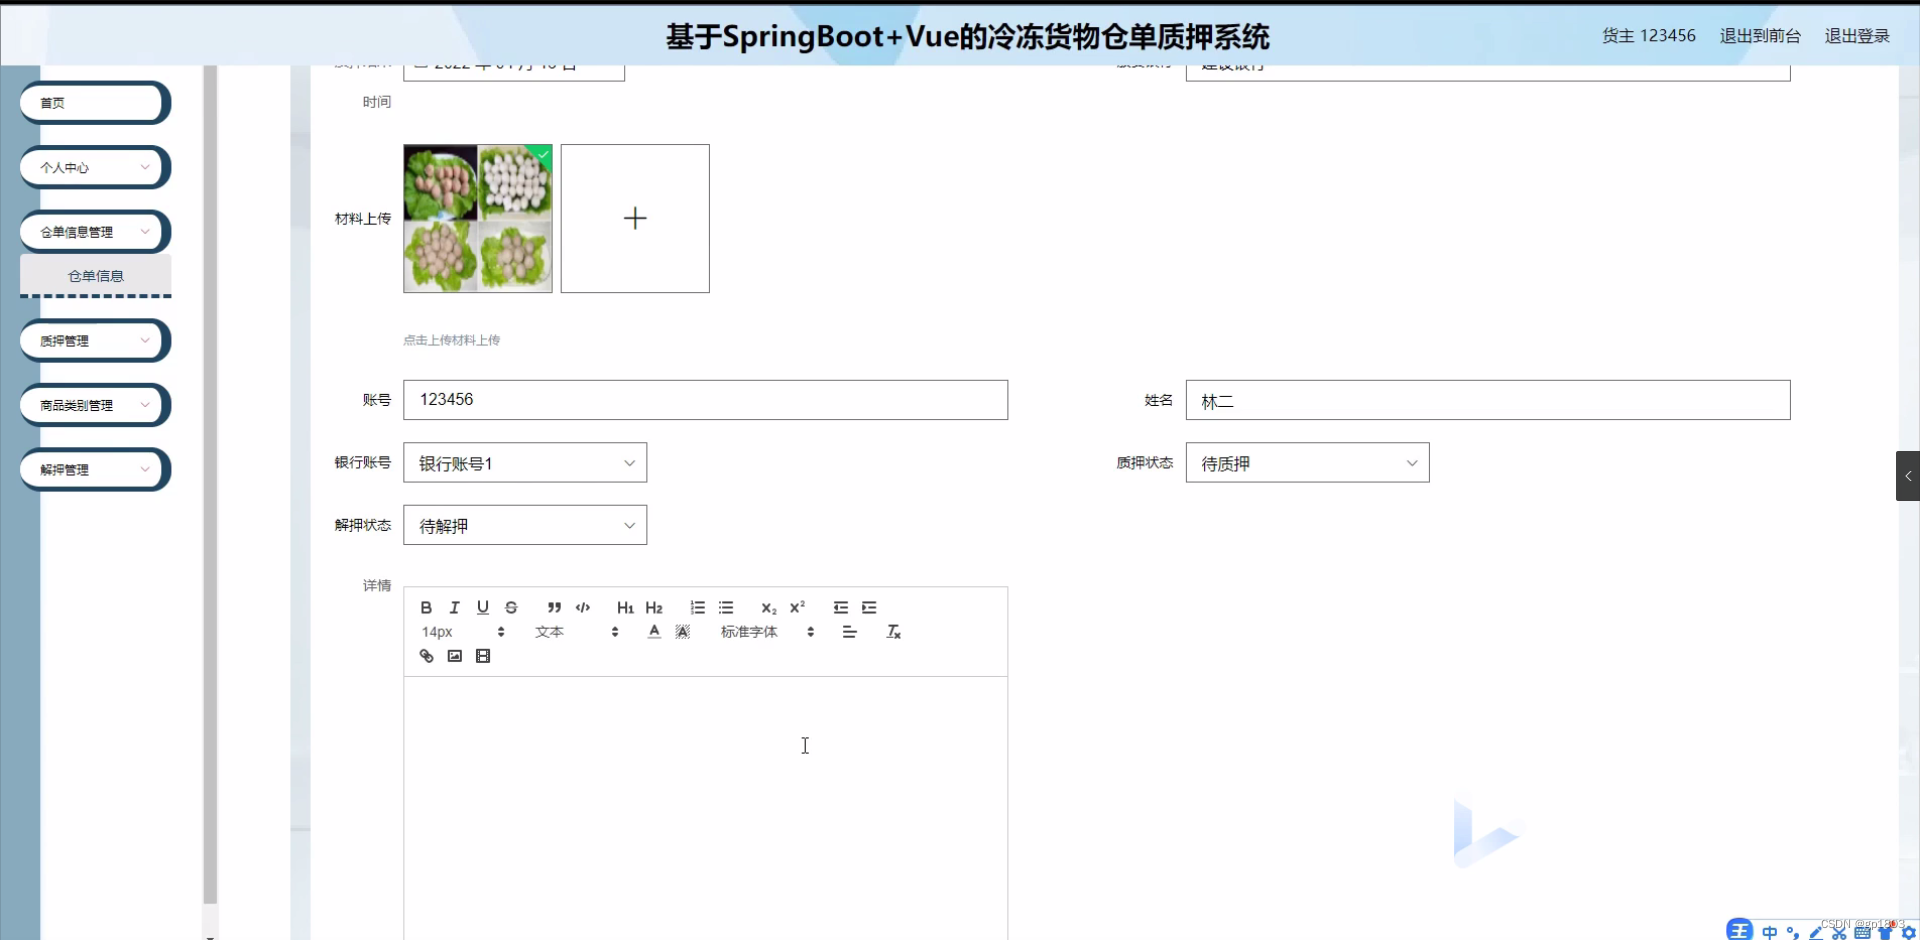
Task: Select 仓单信息 in the sidebar menu
Action: click(x=96, y=276)
